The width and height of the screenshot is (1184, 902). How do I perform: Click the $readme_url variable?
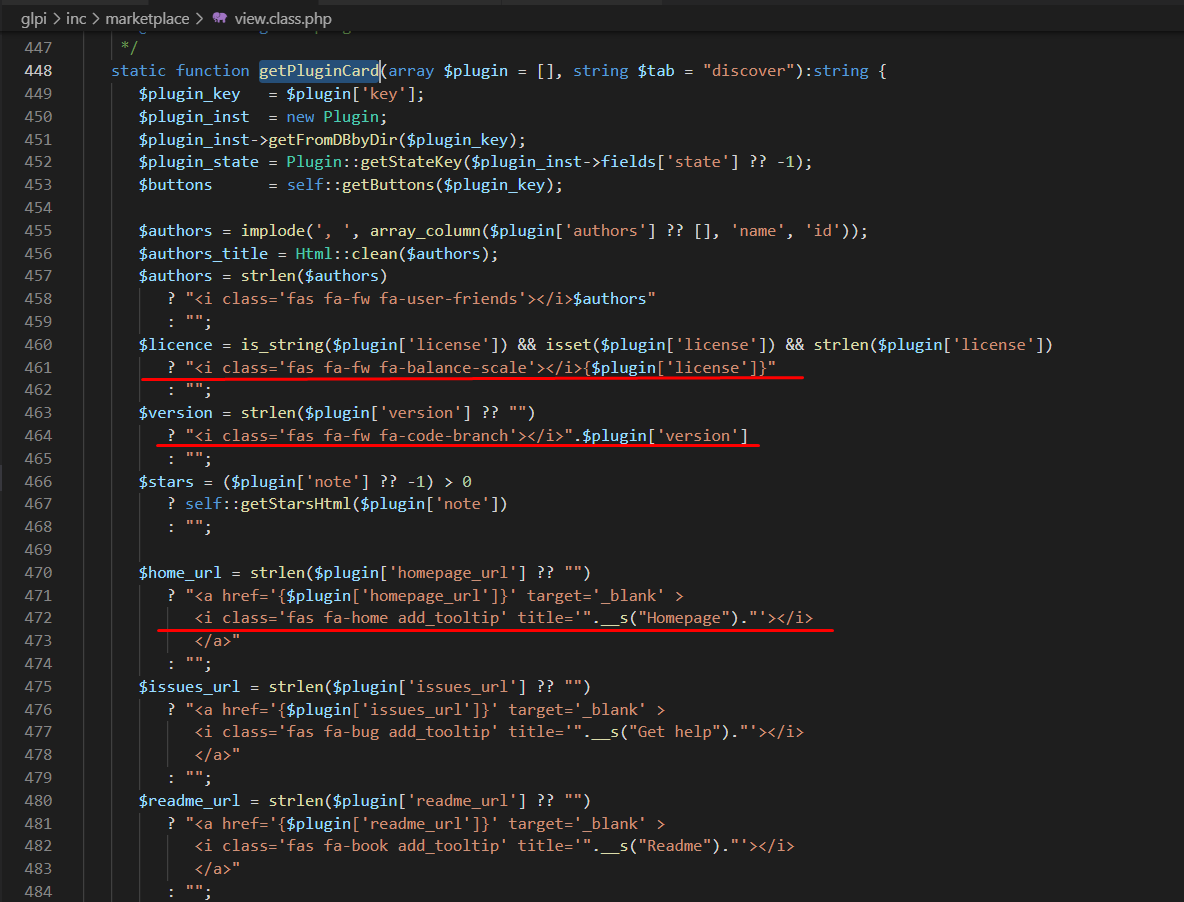coord(189,801)
